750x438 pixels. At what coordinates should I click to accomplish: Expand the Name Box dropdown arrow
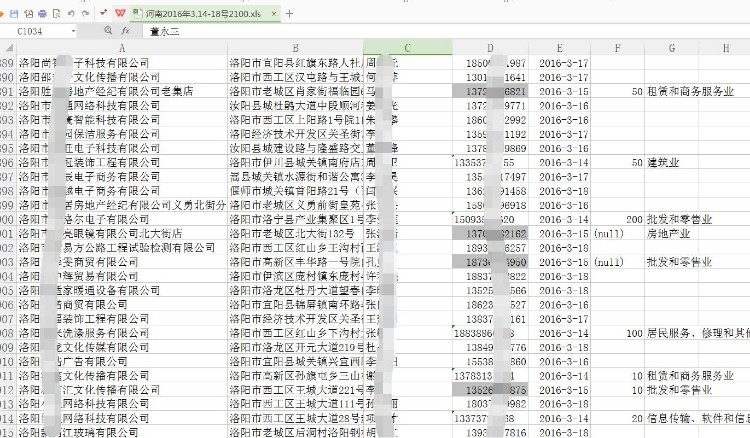pos(73,31)
